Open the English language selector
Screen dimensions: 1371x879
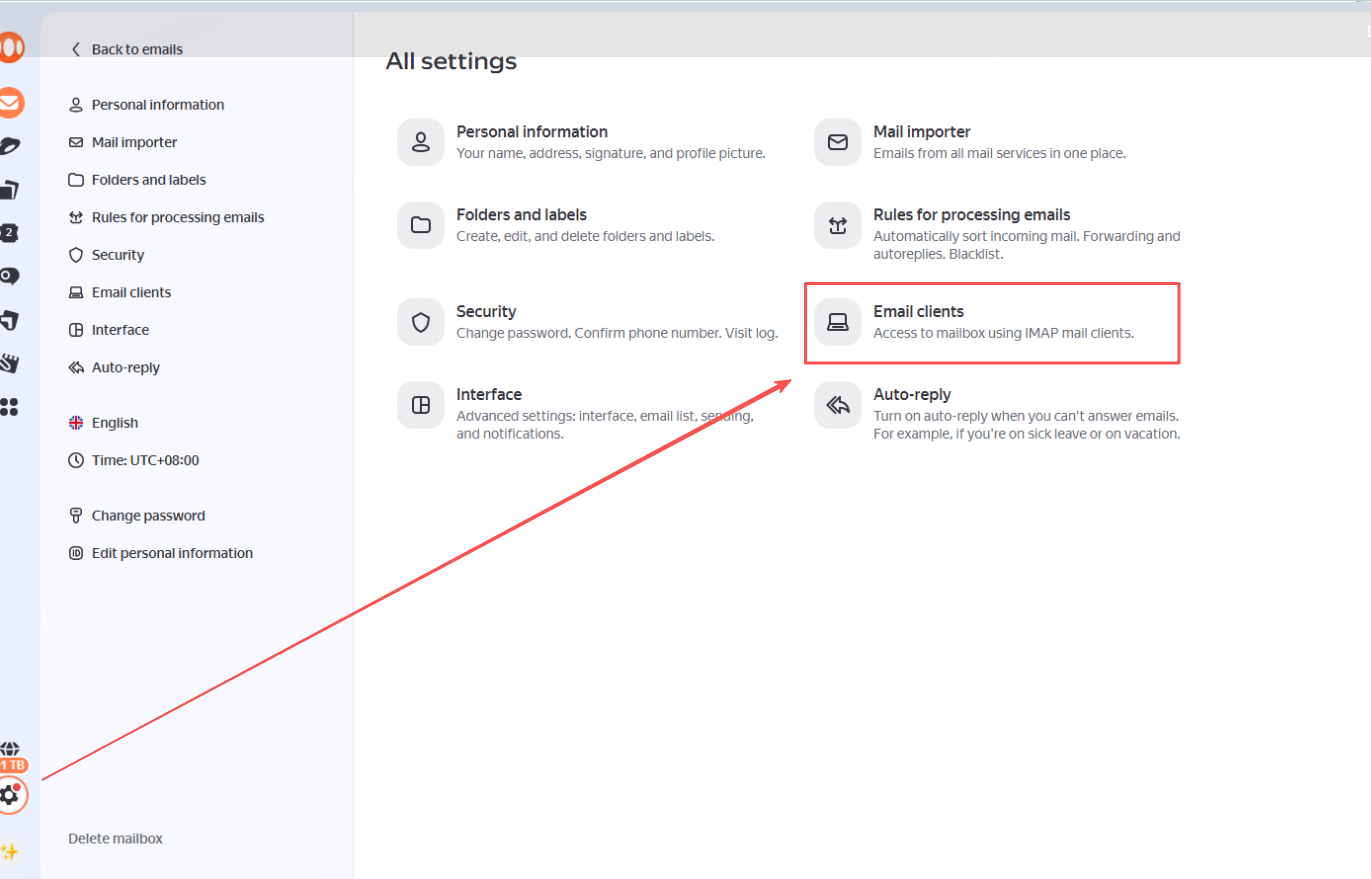(x=104, y=423)
